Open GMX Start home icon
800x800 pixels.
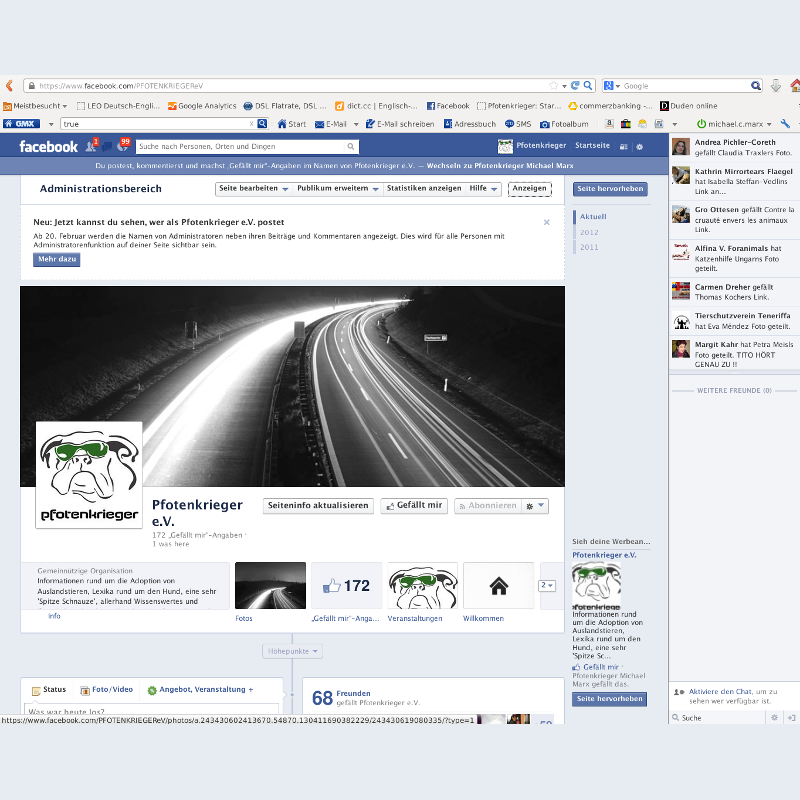[x=292, y=124]
